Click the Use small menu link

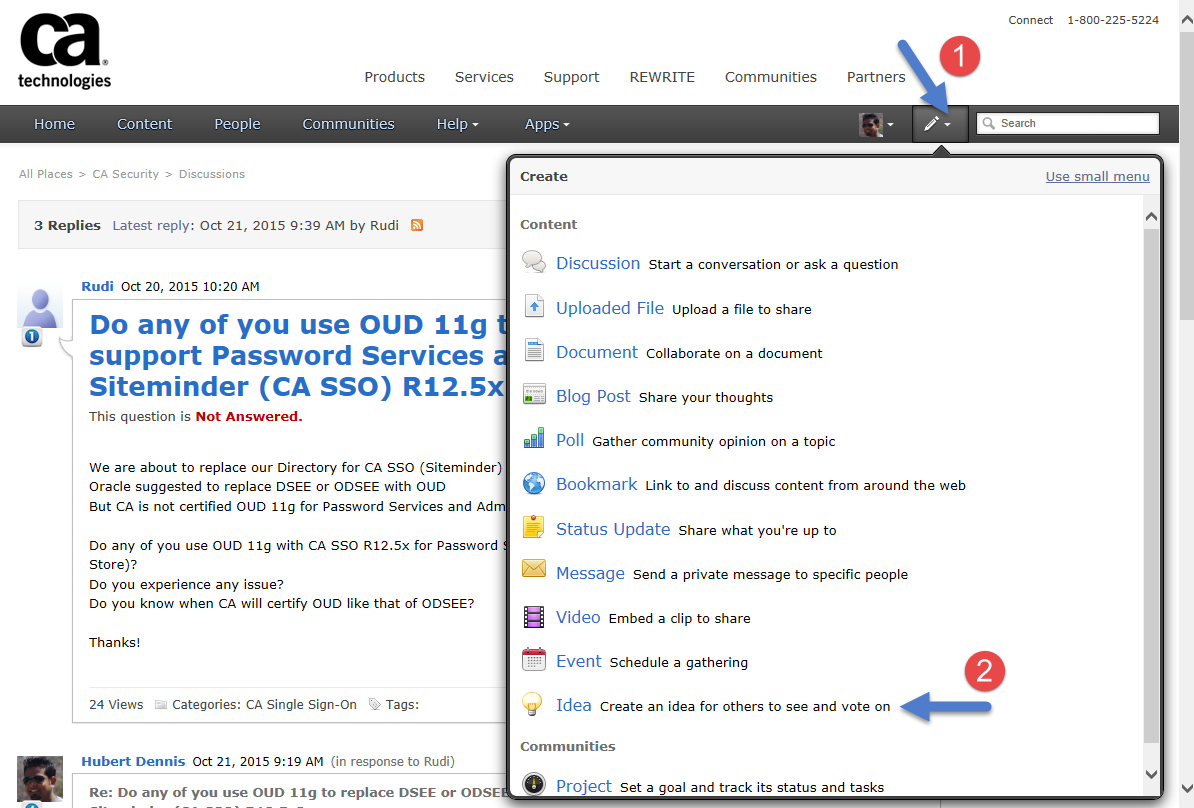click(1097, 177)
